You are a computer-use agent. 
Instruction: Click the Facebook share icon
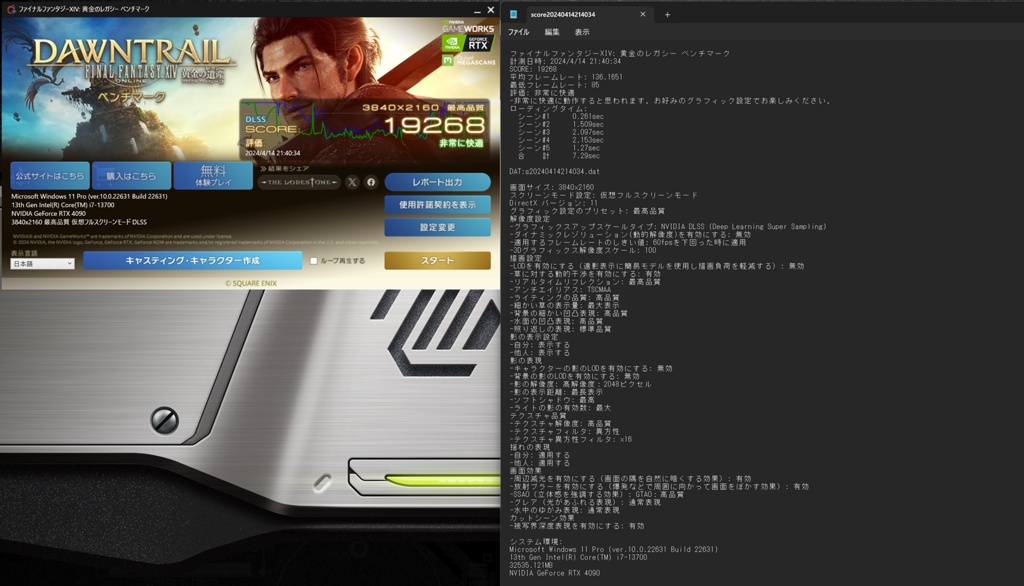(x=371, y=182)
